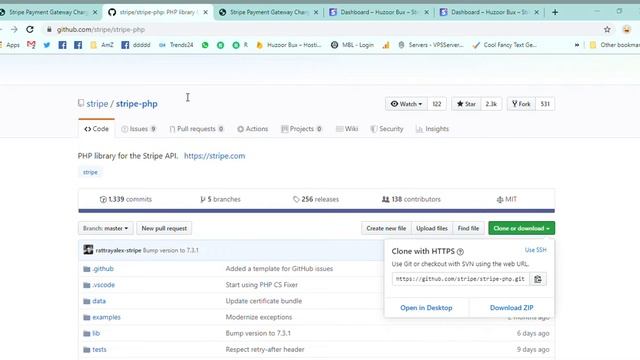Star the stripe-php repository

click(466, 104)
